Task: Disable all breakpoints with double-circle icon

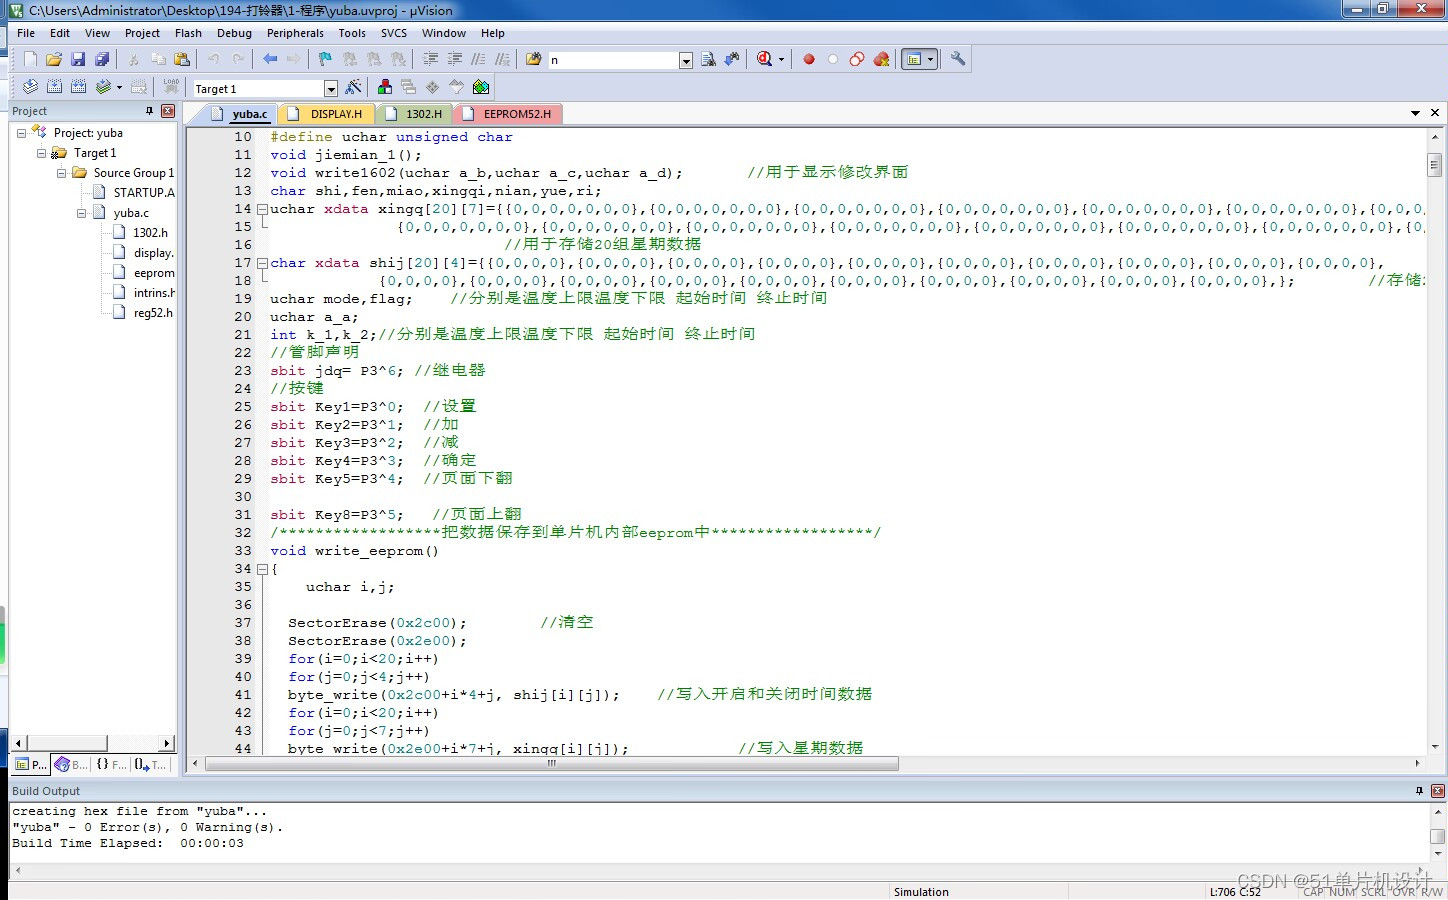Action: (857, 59)
